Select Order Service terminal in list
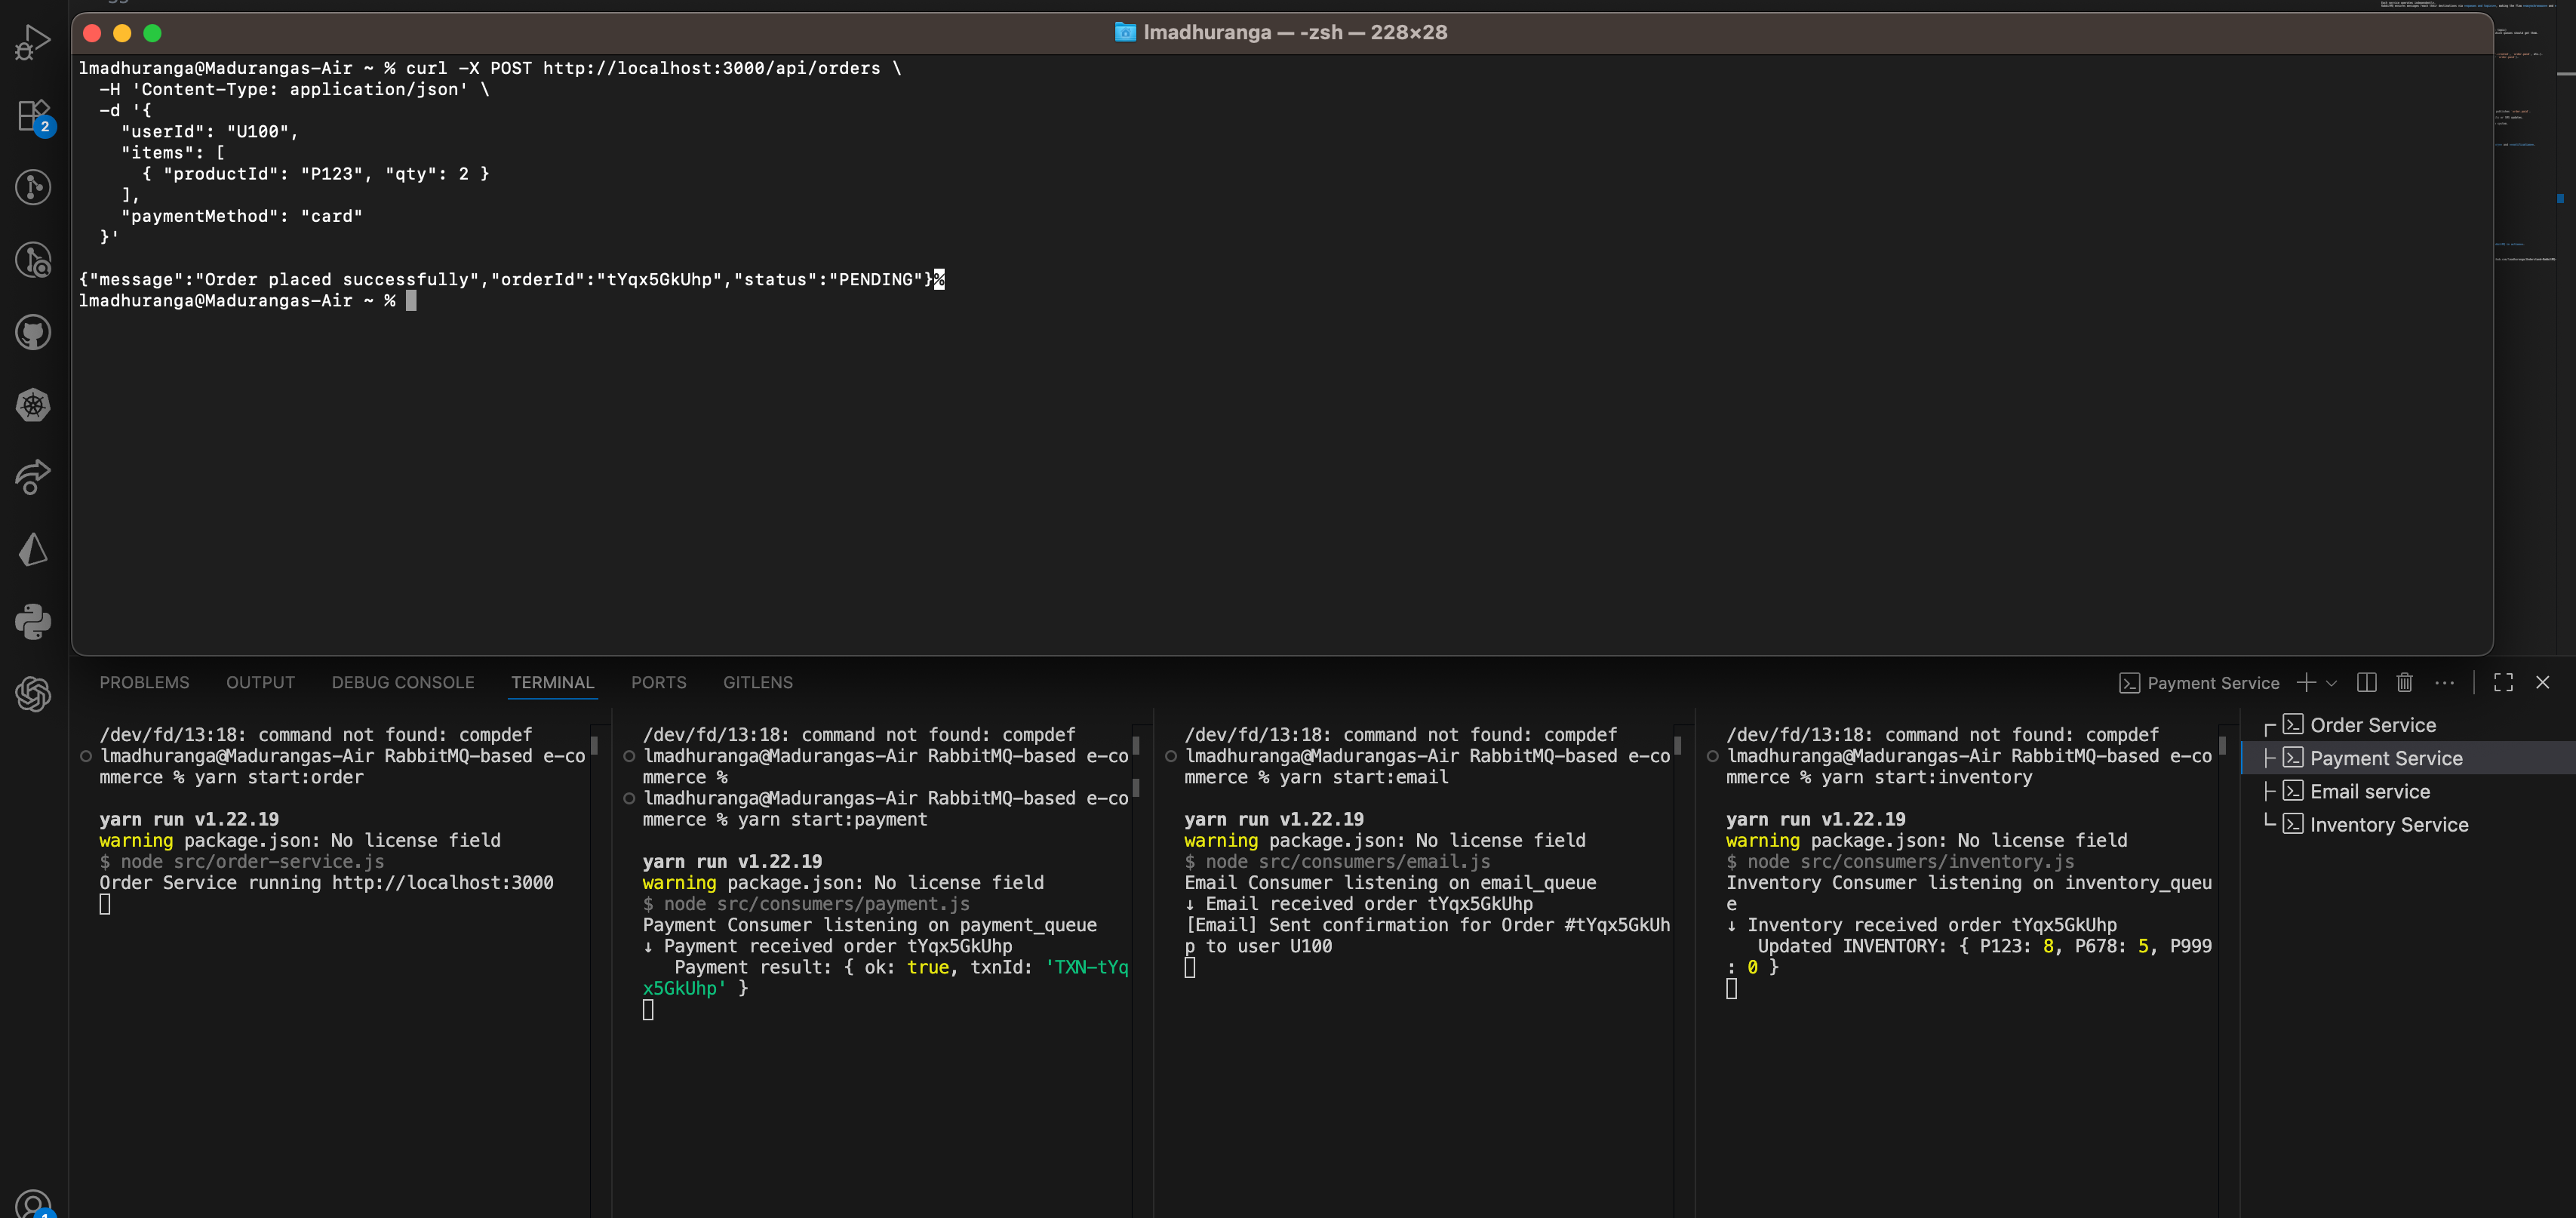 click(x=2372, y=725)
